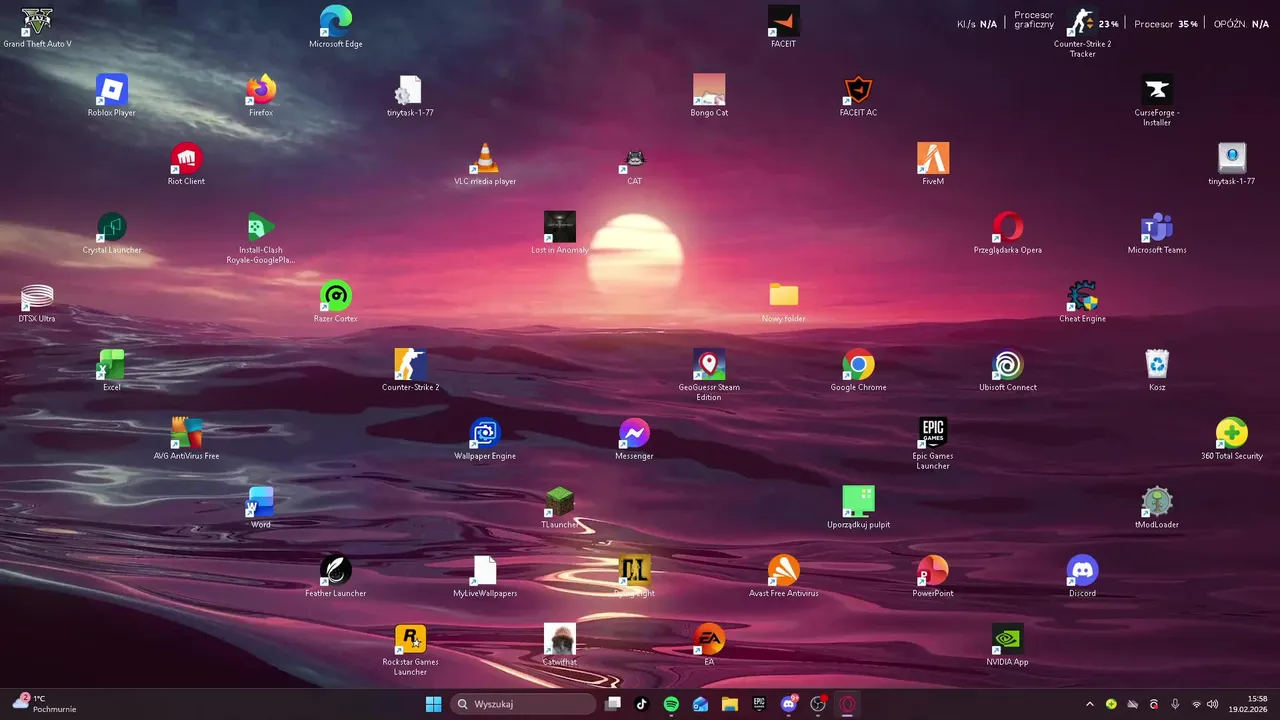Open the Grand Theft Auto V shortcut
The width and height of the screenshot is (1280, 720).
(37, 27)
